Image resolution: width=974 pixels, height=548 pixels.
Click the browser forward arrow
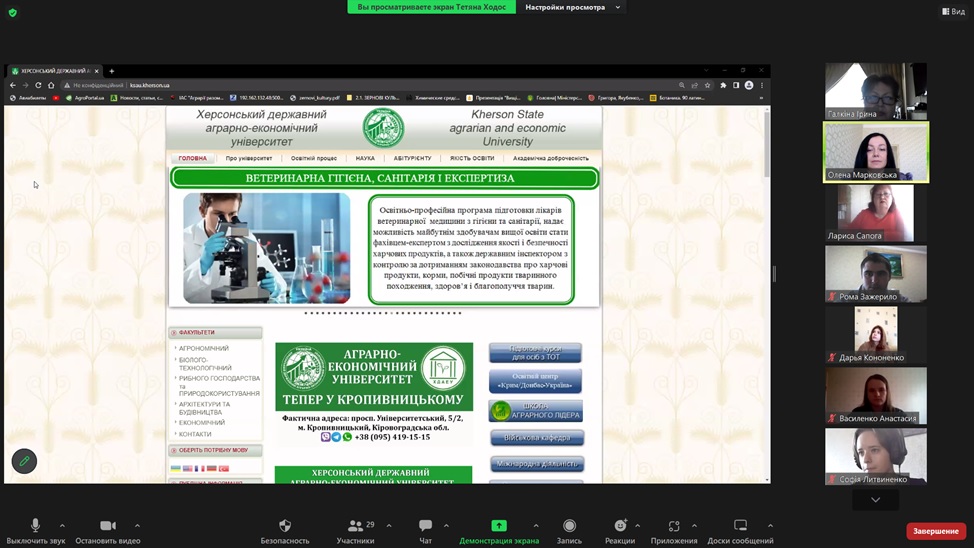pos(25,85)
